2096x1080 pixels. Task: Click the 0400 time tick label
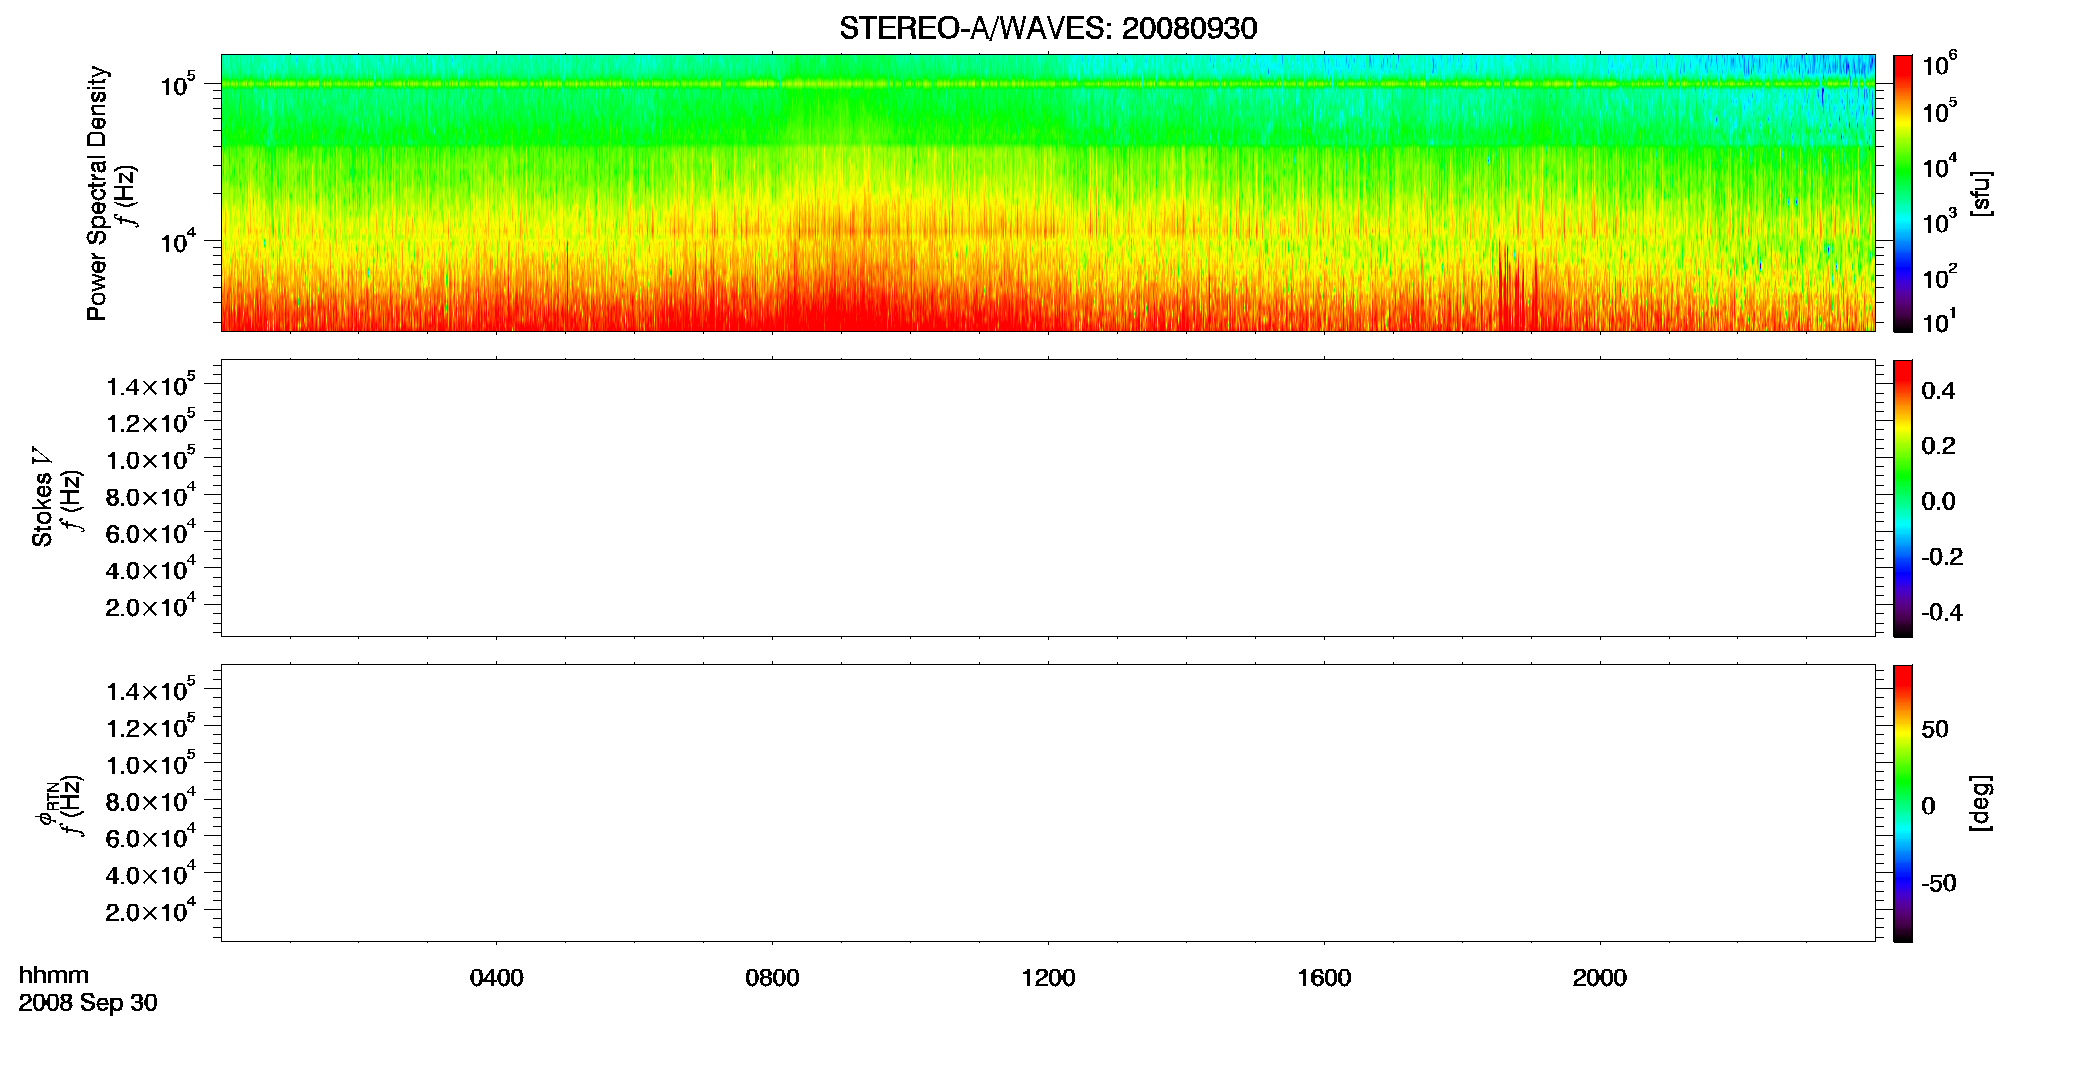pyautogui.click(x=497, y=978)
